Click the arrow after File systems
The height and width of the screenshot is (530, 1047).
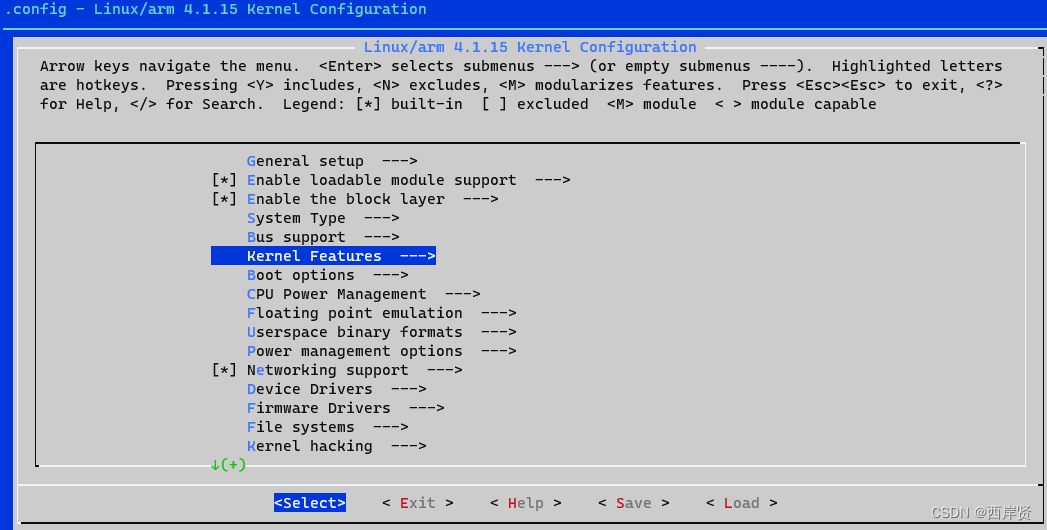pyautogui.click(x=391, y=427)
